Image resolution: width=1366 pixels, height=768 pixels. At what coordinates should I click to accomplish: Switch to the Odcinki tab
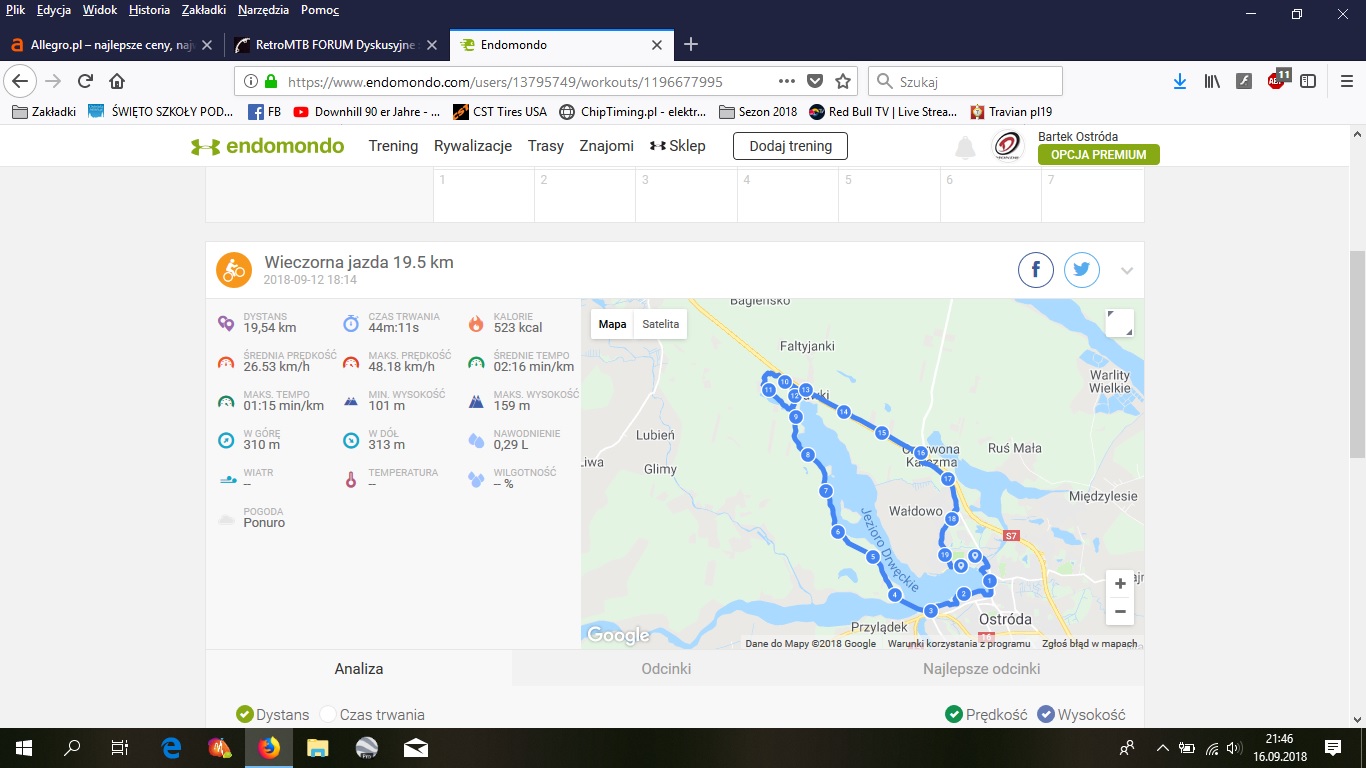coord(666,668)
